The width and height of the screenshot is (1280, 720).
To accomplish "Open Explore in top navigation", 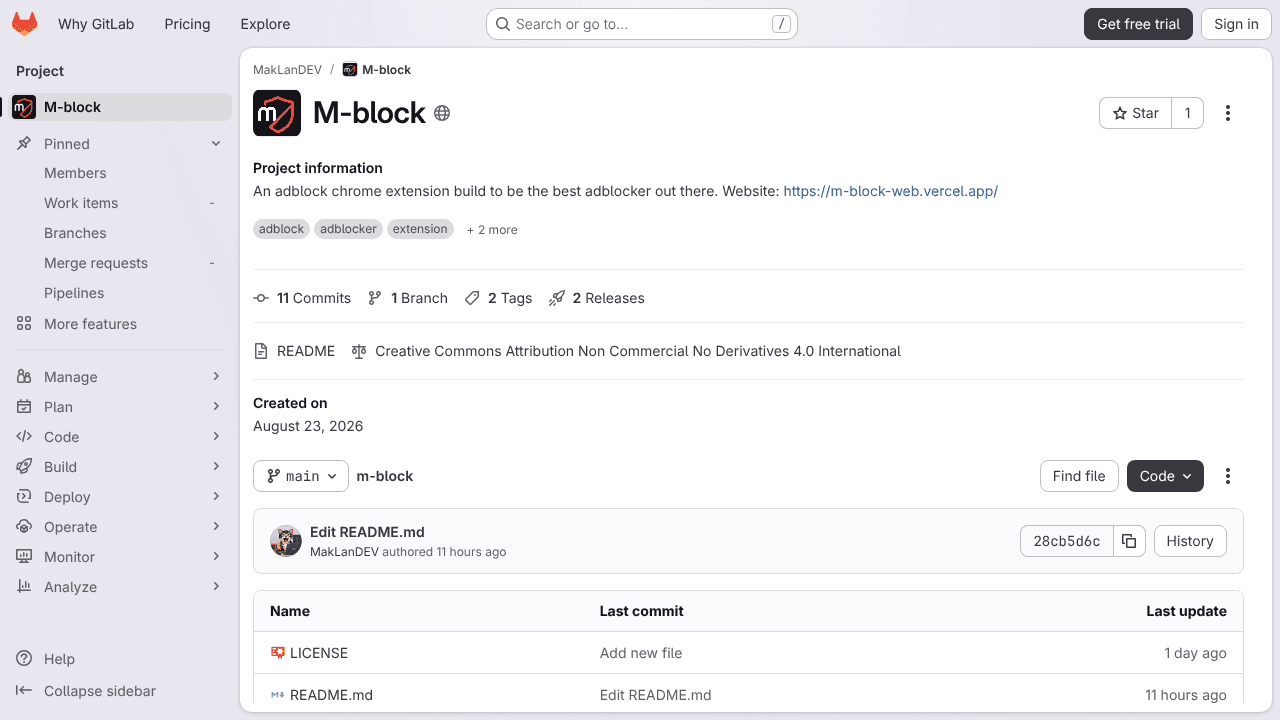I will pyautogui.click(x=265, y=24).
